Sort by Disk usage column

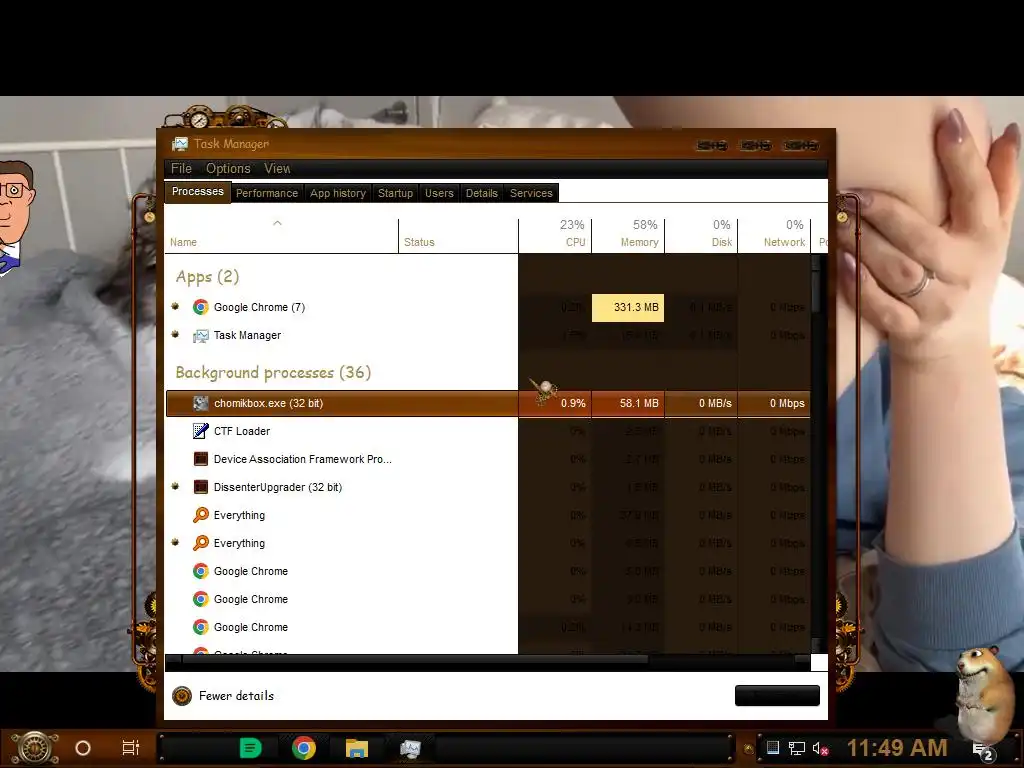point(701,236)
